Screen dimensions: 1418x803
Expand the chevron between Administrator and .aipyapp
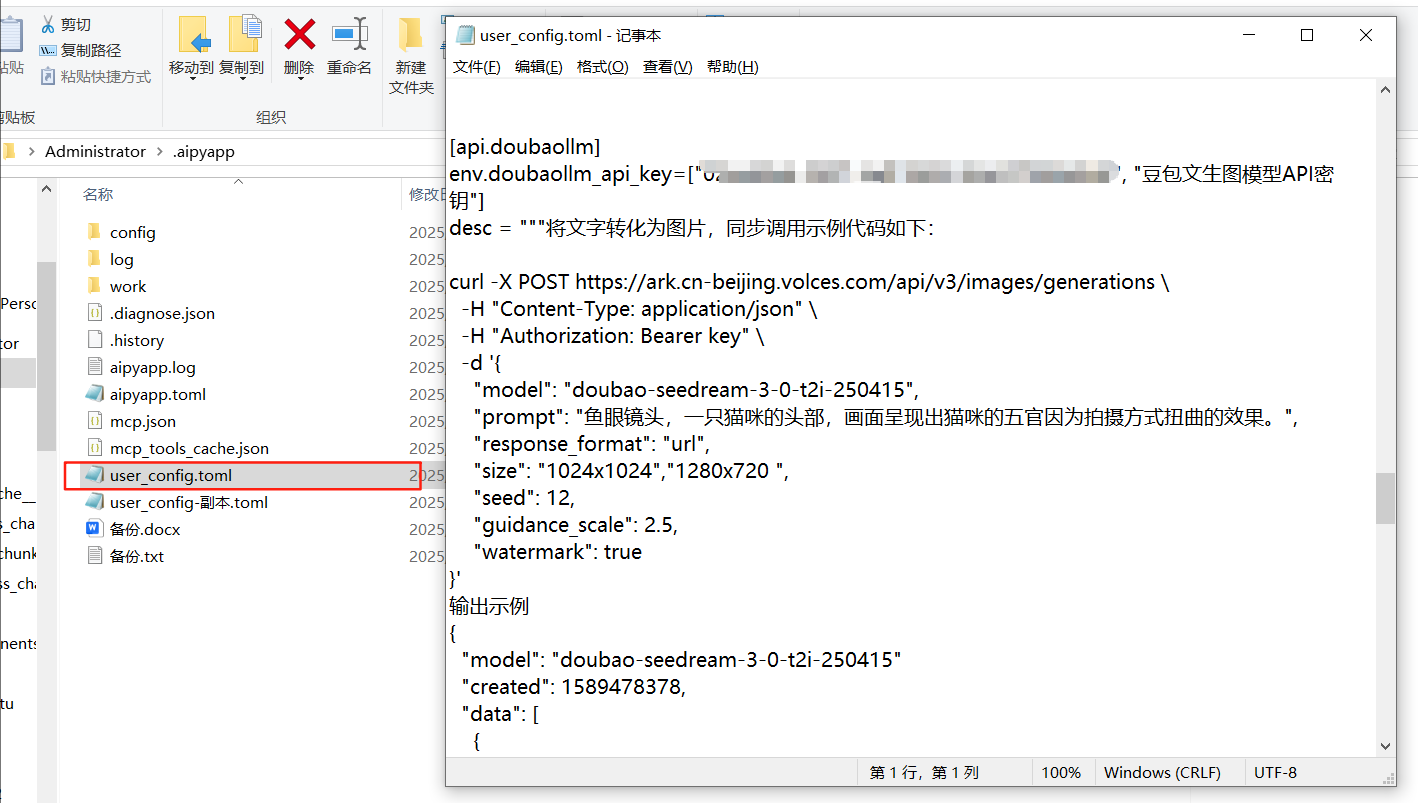click(160, 152)
